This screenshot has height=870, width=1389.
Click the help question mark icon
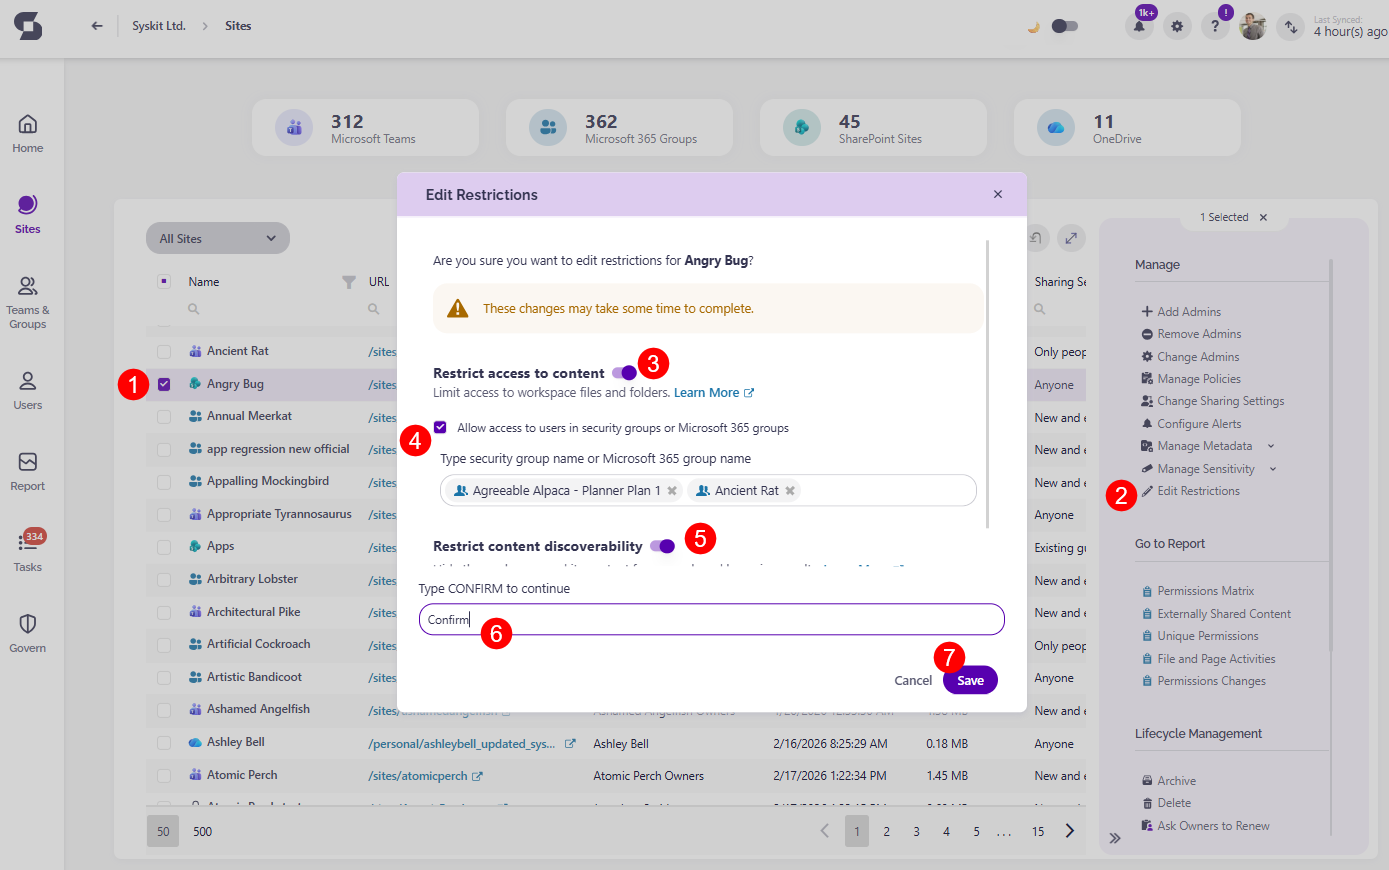click(1215, 27)
